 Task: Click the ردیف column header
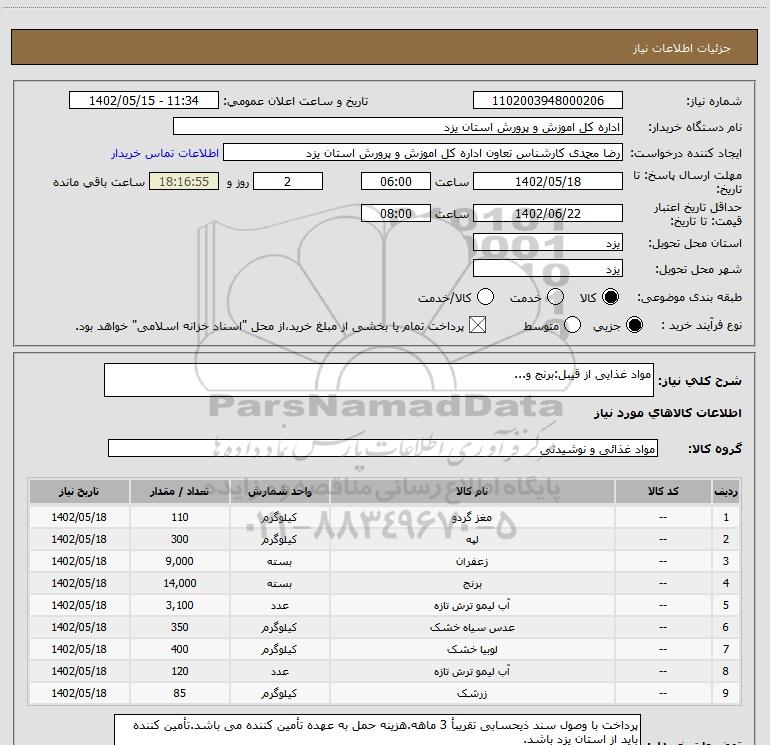pos(726,492)
